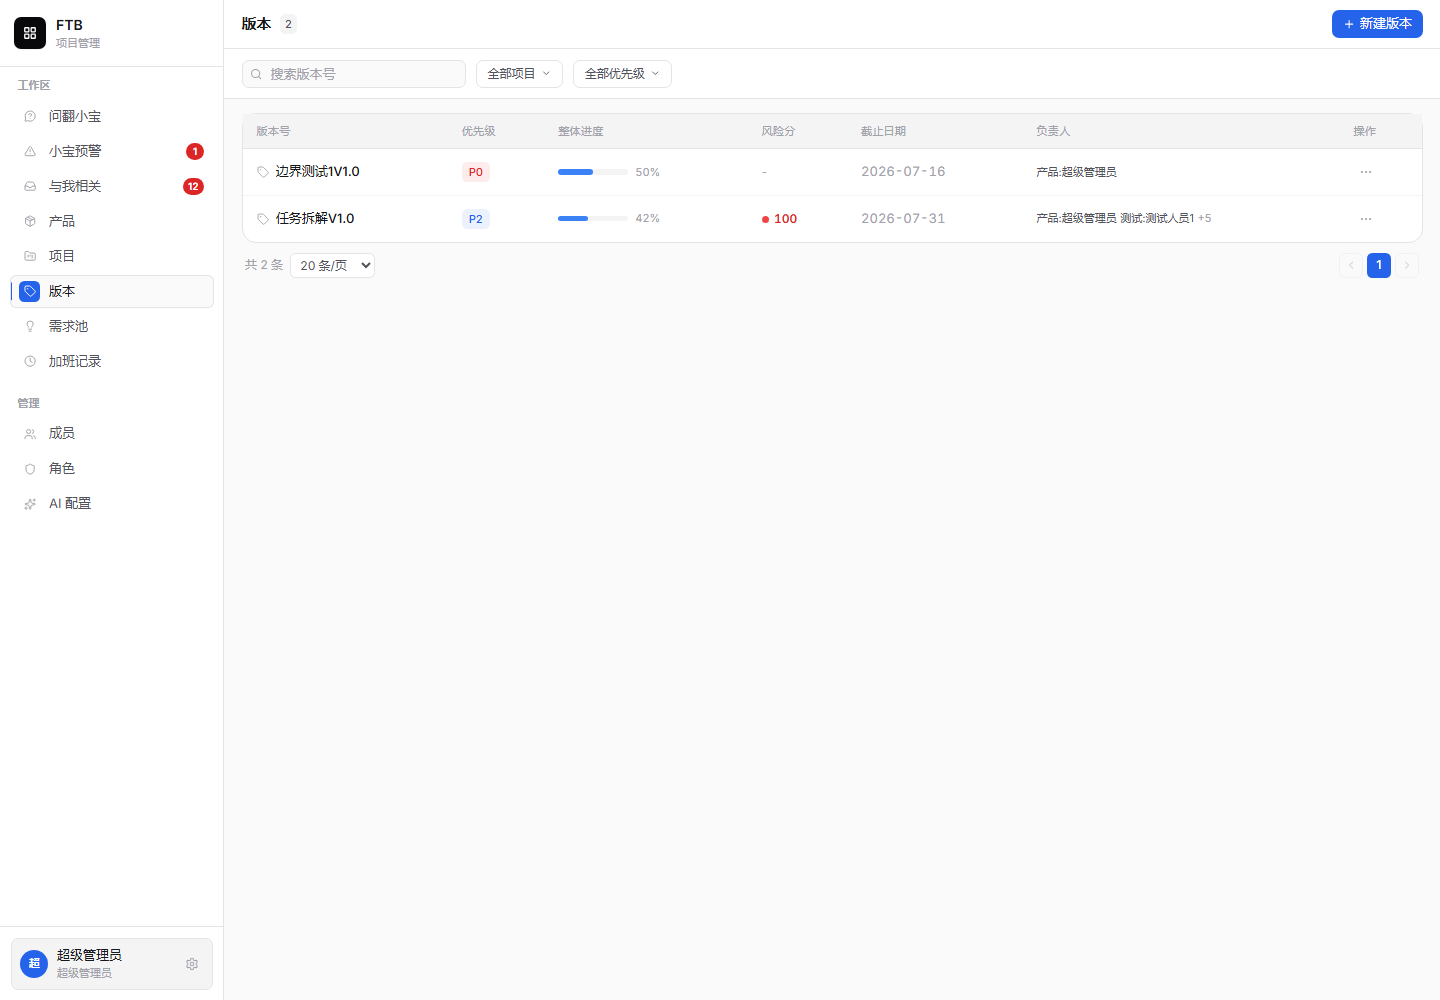This screenshot has width=1440, height=1000.
Task: Navigate to 需求池 menu item
Action: pos(112,327)
